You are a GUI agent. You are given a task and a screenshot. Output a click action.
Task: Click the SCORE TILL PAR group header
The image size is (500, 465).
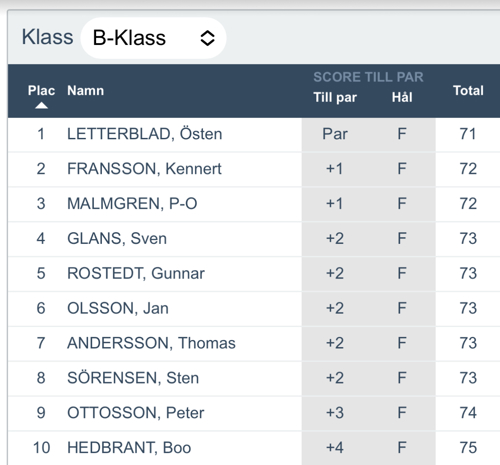368,77
